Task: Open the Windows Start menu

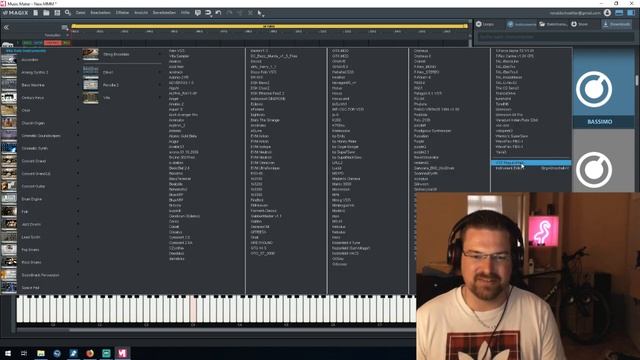Action: tap(8, 353)
